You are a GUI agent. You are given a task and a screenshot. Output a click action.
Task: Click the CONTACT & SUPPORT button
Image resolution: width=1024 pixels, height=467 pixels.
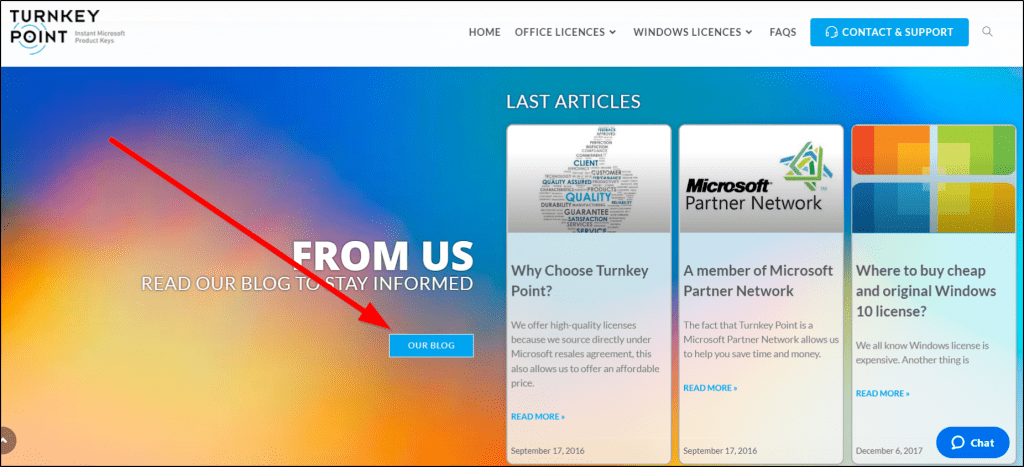(x=889, y=32)
